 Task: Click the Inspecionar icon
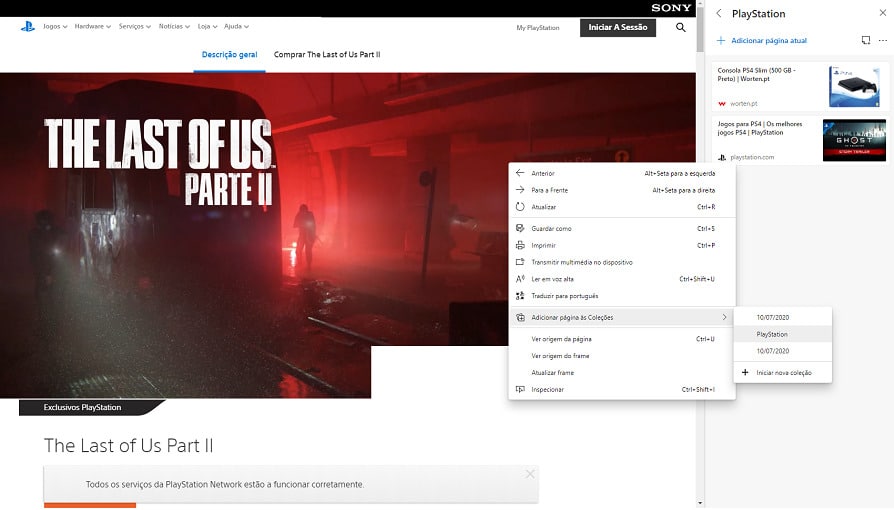click(x=519, y=389)
